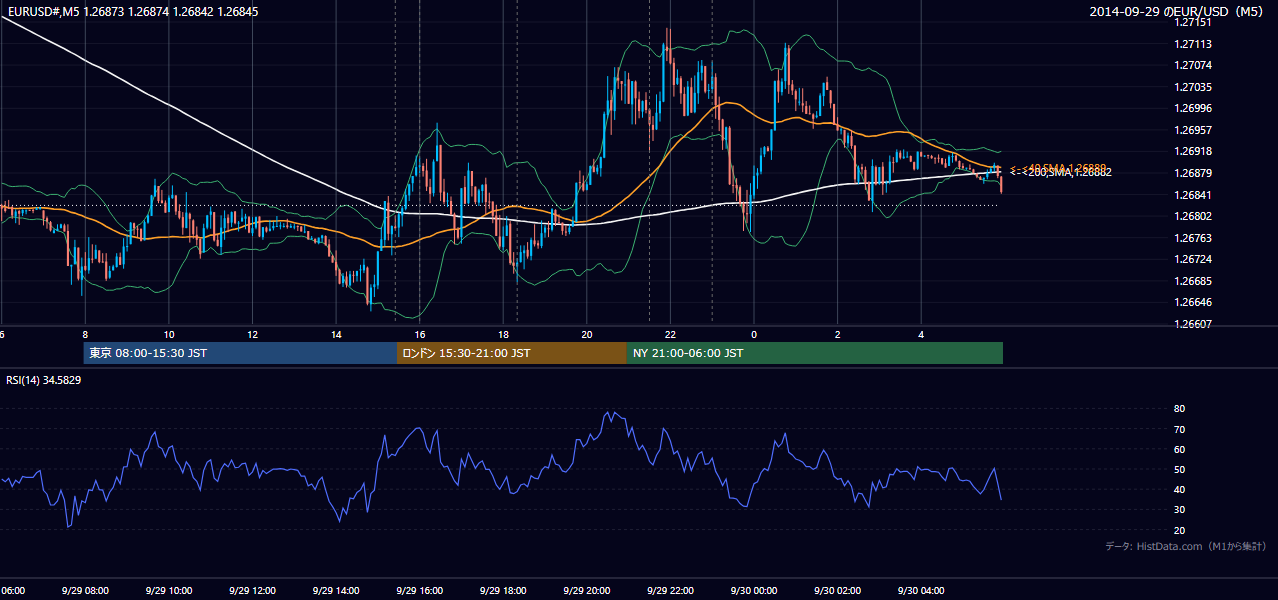Click hour mark 14 under the price chart
Image resolution: width=1278 pixels, height=600 pixels.
336,334
